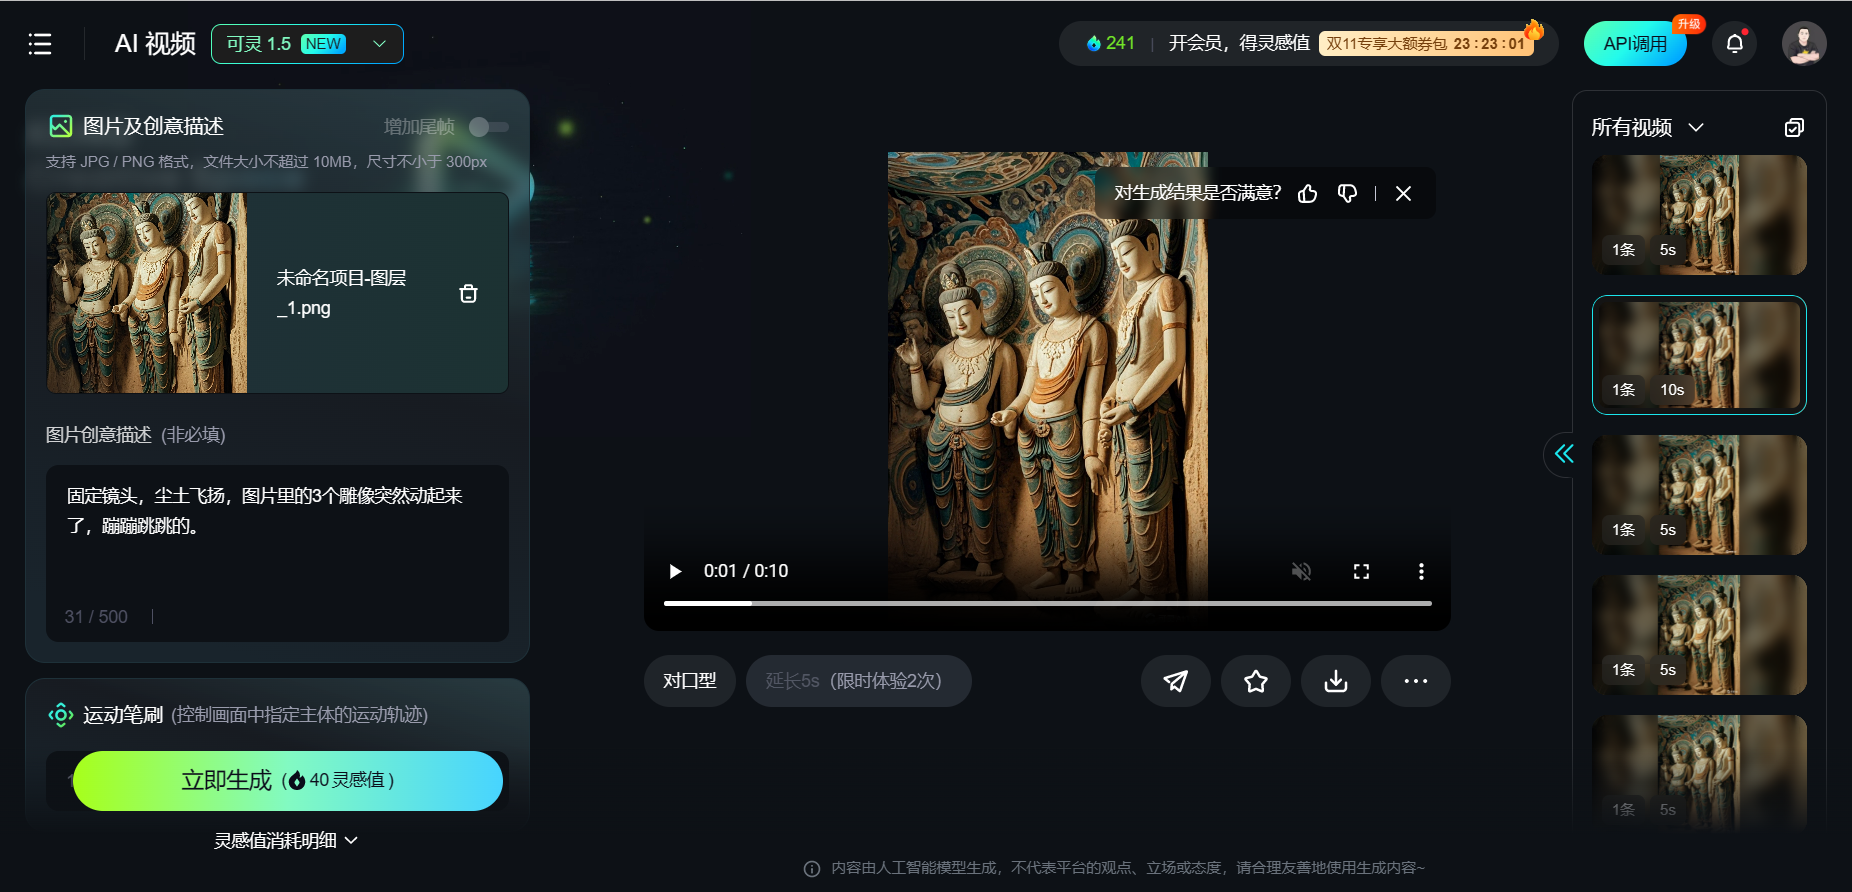Image resolution: width=1852 pixels, height=892 pixels.
Task: Expand the 灵感值消耗明细 details
Action: pos(286,841)
